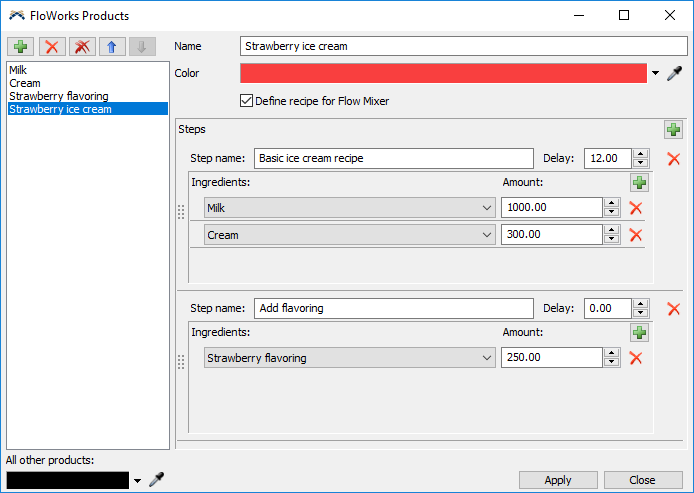Delete the Basic ice cream recipe step
The image size is (694, 493).
[673, 159]
